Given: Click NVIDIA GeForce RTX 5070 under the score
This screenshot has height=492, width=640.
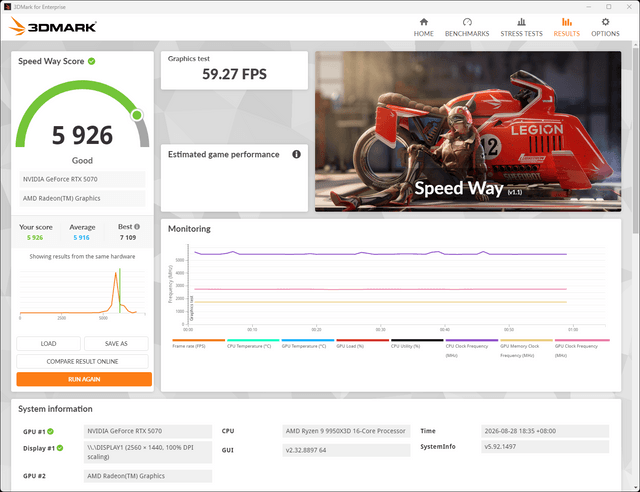Looking at the screenshot, I should 82,179.
